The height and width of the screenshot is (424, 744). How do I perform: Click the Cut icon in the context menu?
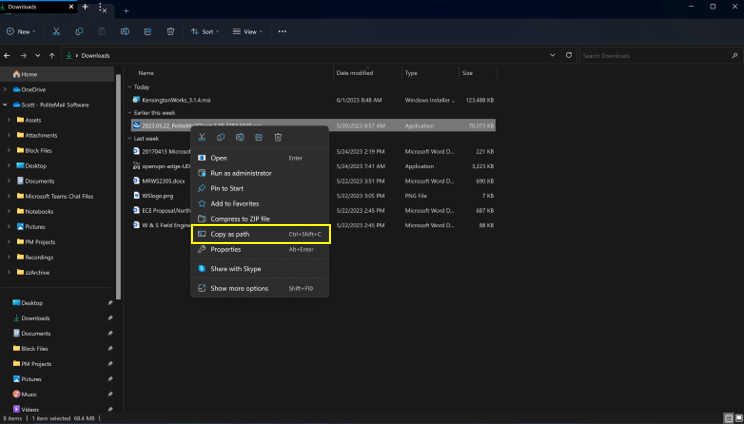202,137
